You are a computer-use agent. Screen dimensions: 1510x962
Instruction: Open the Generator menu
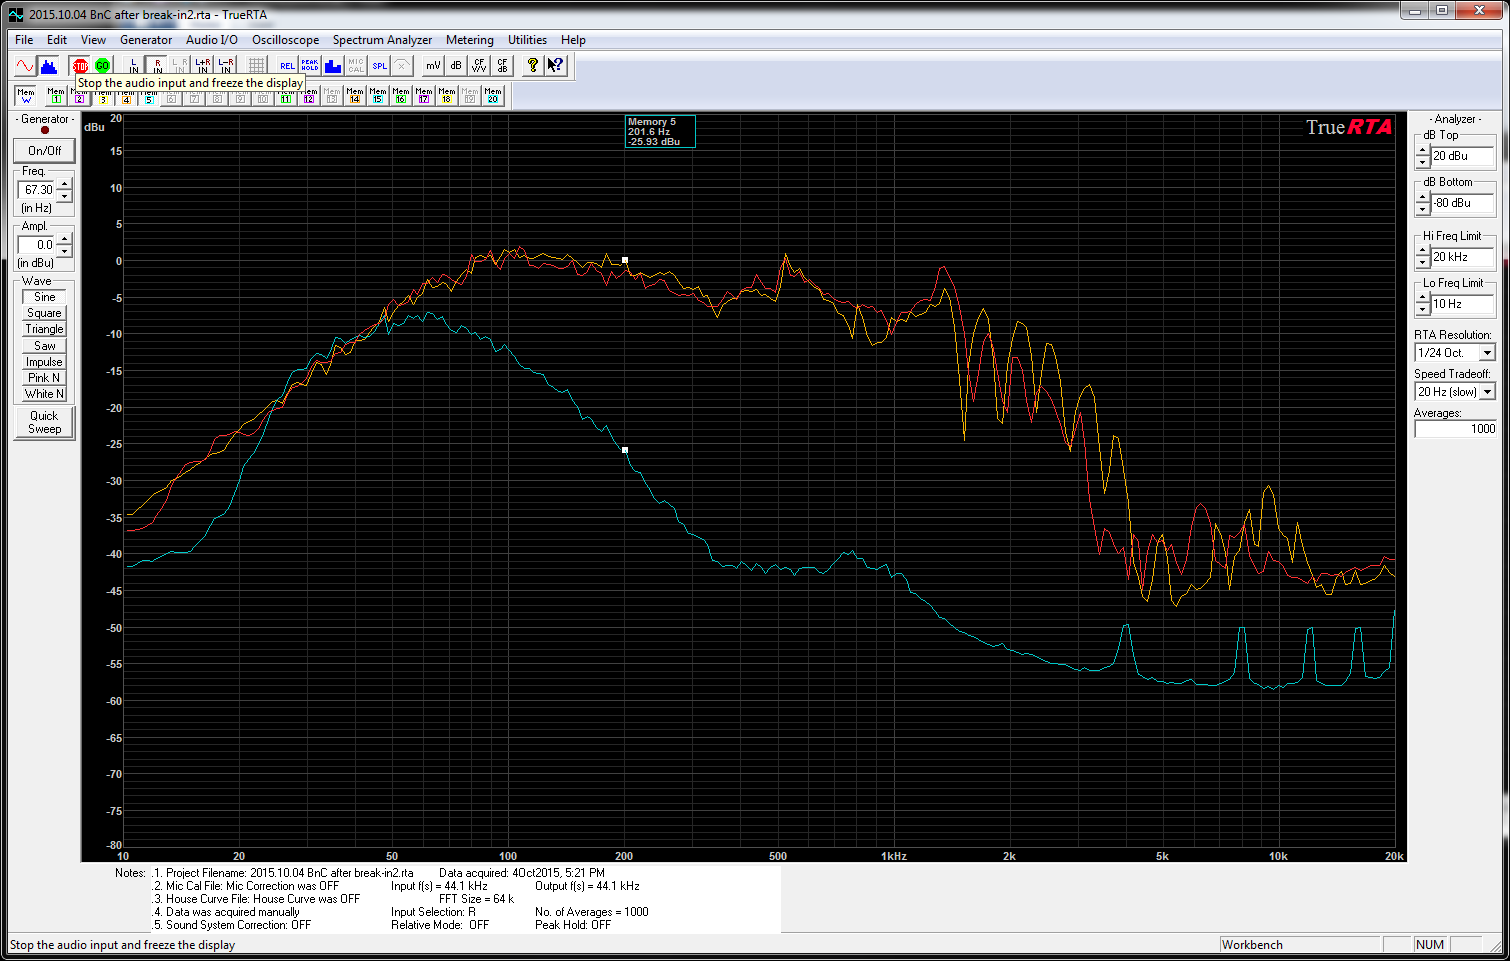click(x=146, y=40)
